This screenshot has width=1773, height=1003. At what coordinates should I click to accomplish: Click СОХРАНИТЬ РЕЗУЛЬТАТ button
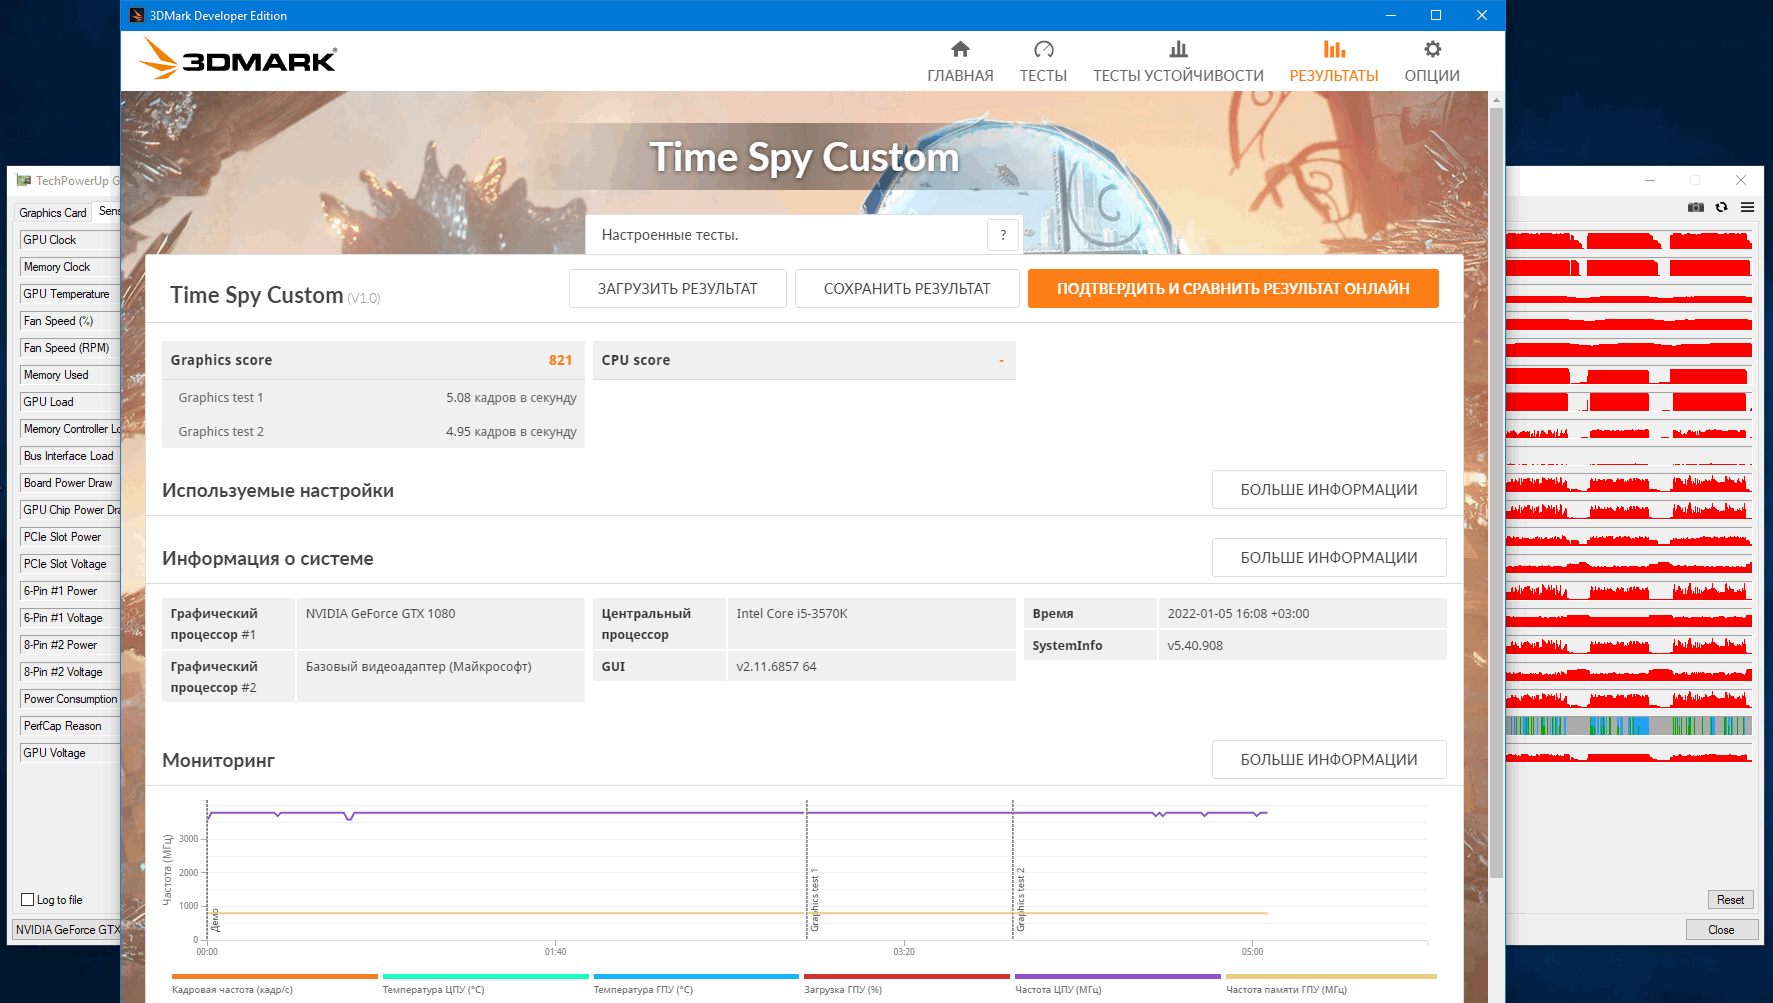tap(907, 288)
